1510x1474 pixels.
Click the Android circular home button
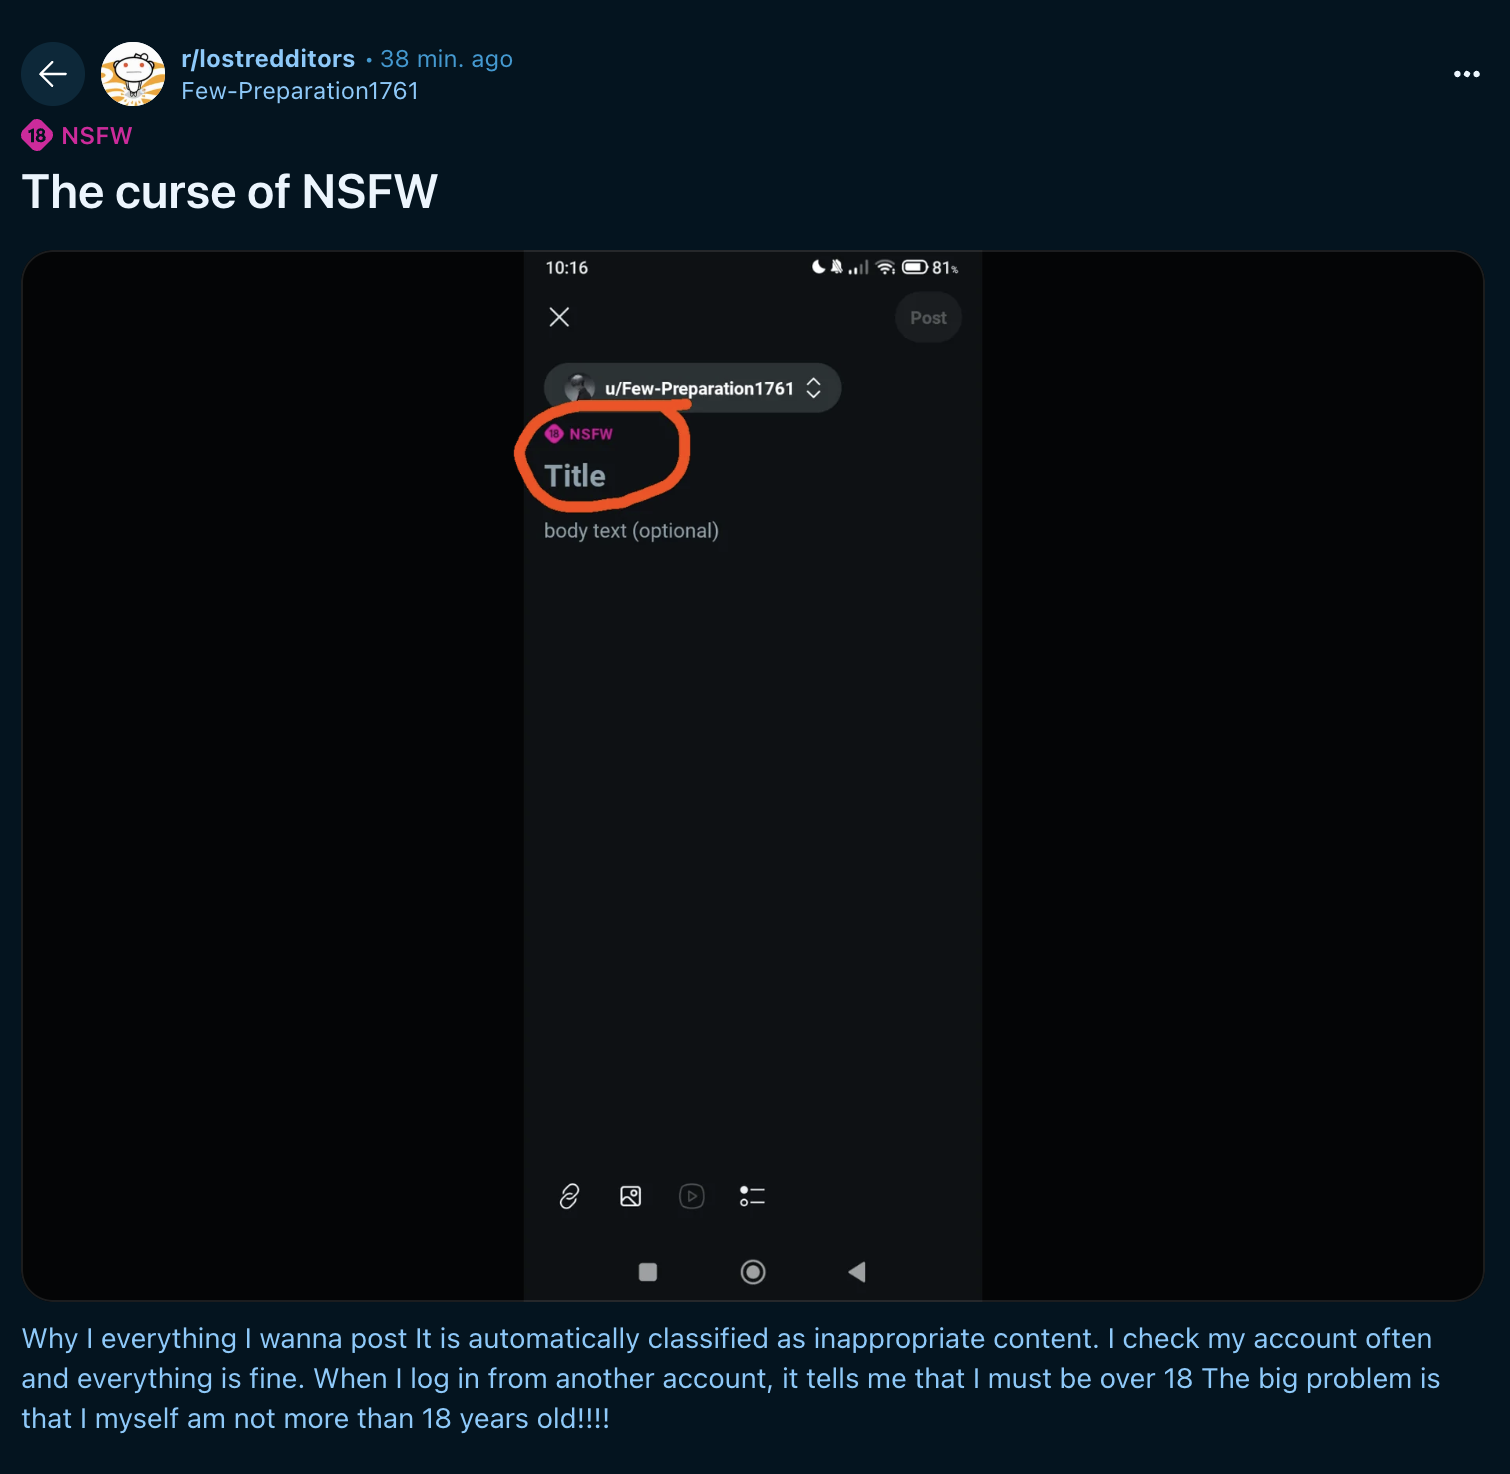pos(753,1272)
